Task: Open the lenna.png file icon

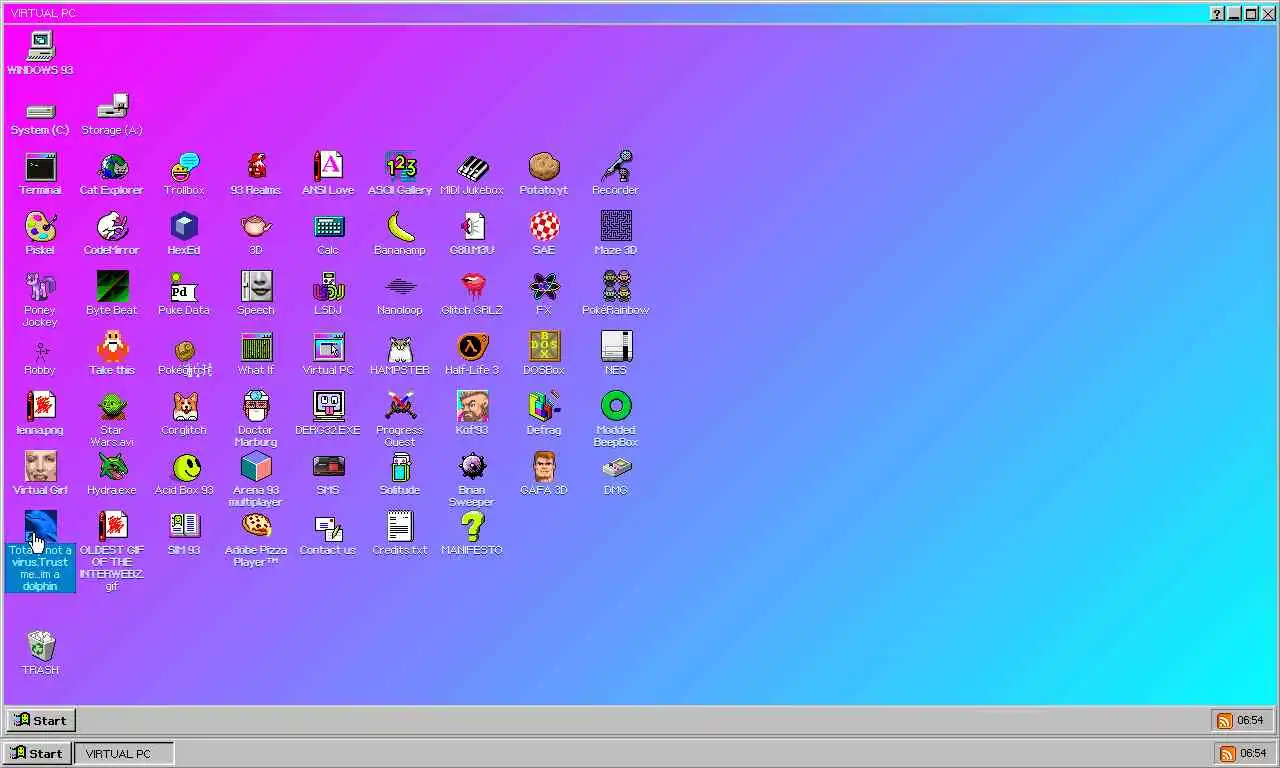Action: pos(40,406)
